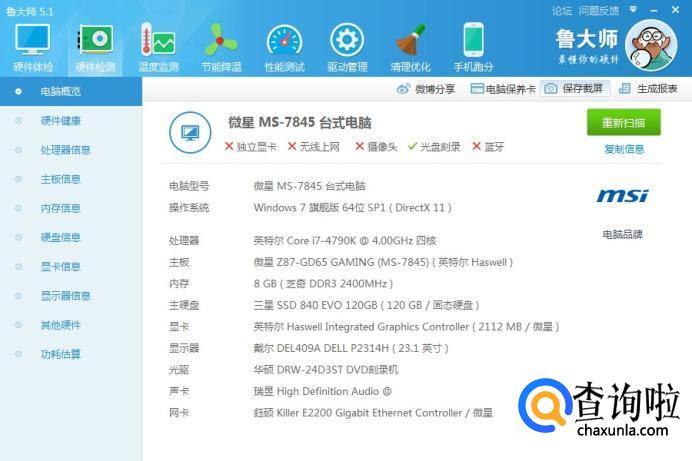Screen dimensions: 692x461
Task: Click the 鲁大师 mascot avatar
Action: click(651, 45)
